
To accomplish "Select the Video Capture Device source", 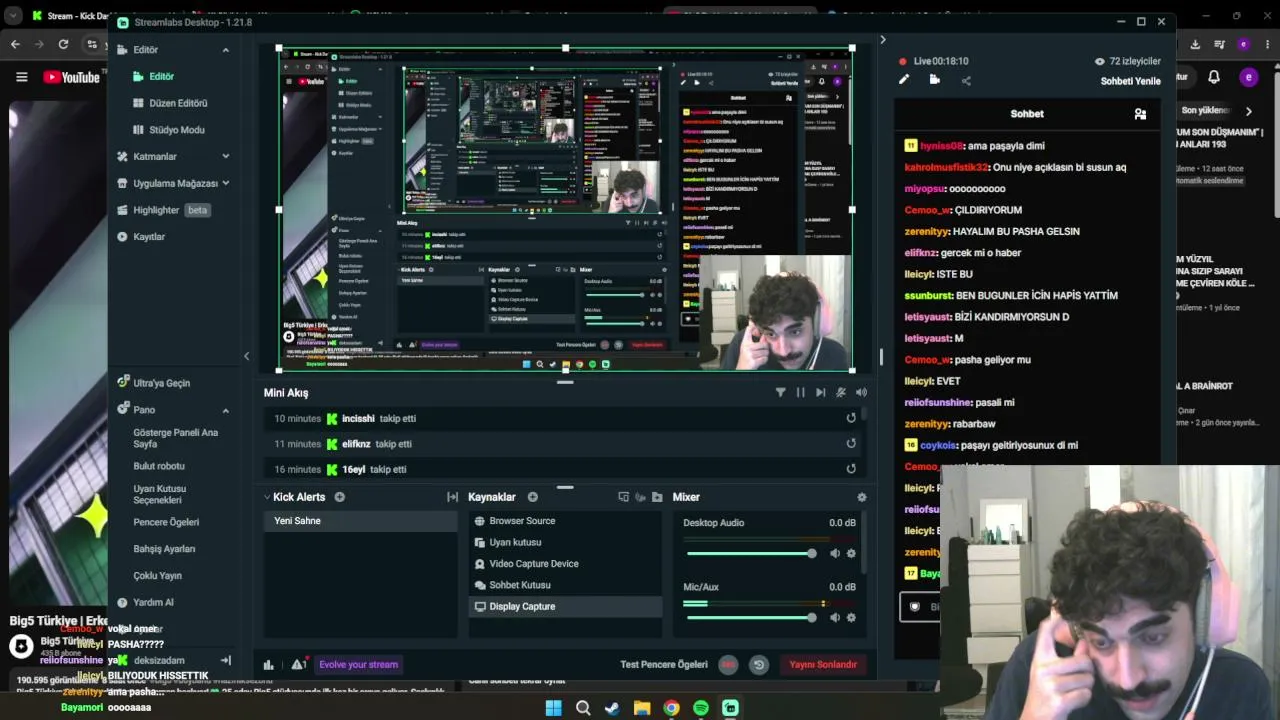I will [x=565, y=564].
